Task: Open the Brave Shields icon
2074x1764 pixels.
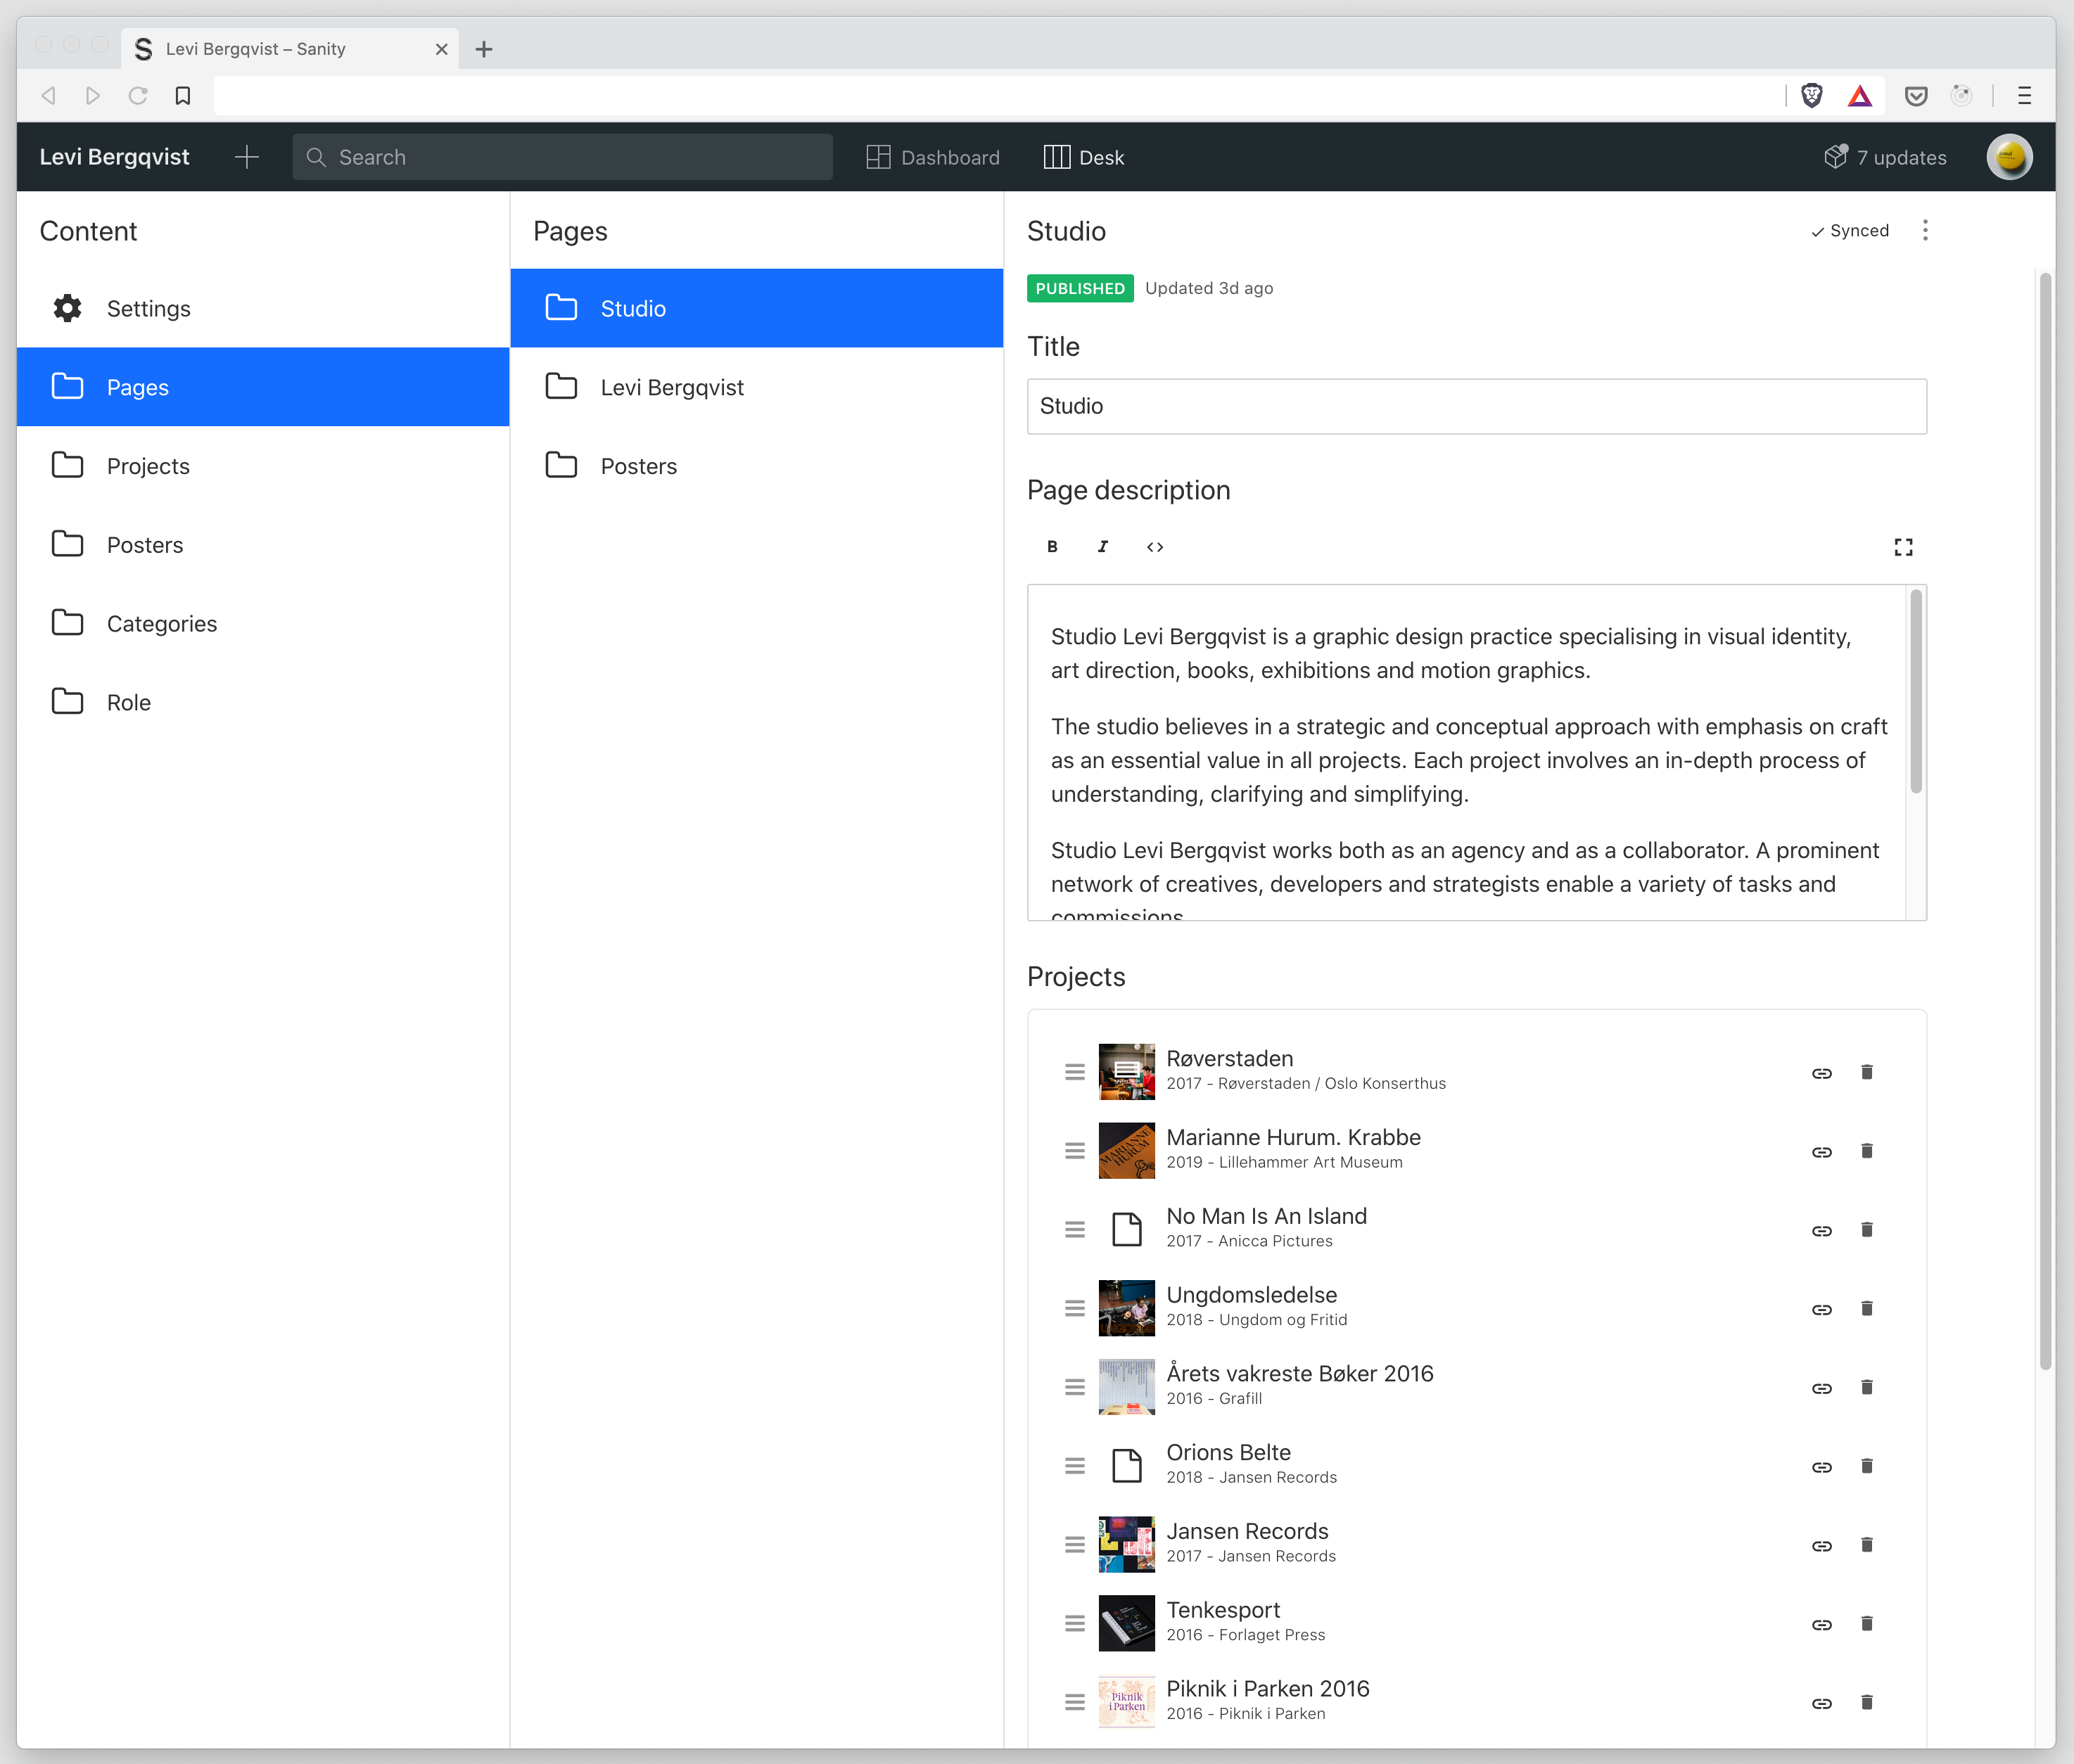Action: click(1812, 96)
